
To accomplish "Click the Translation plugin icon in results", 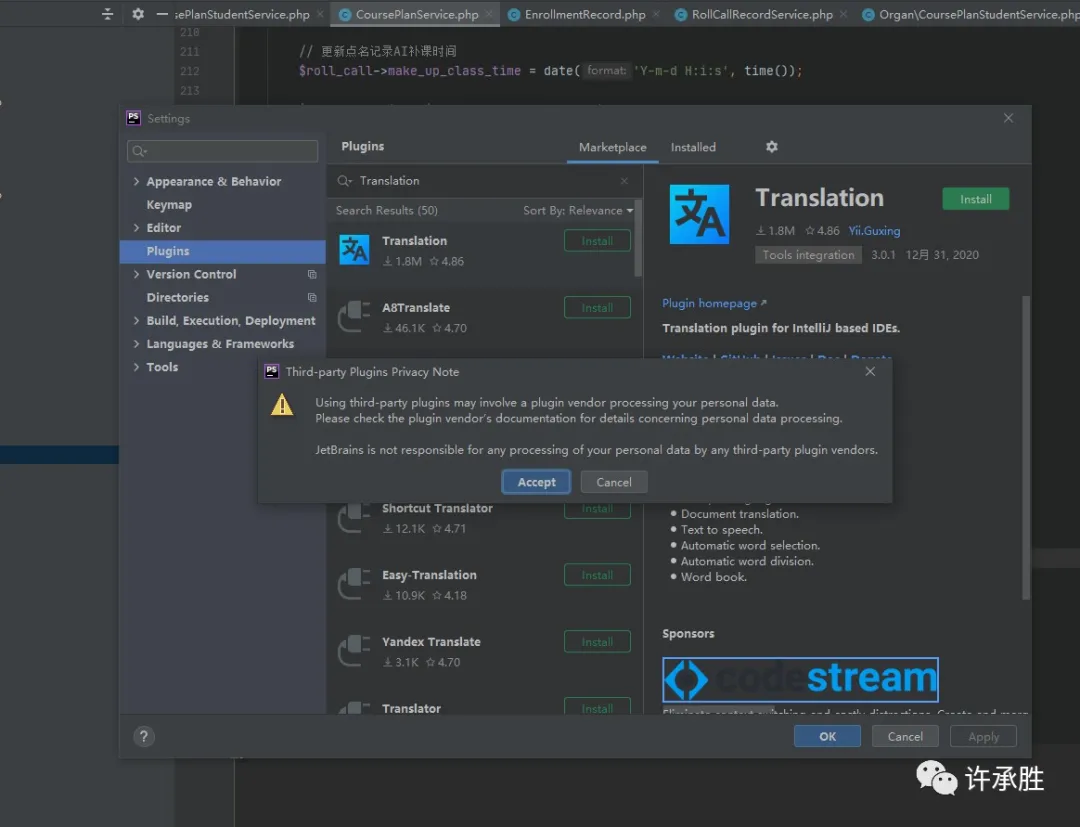I will coord(354,250).
